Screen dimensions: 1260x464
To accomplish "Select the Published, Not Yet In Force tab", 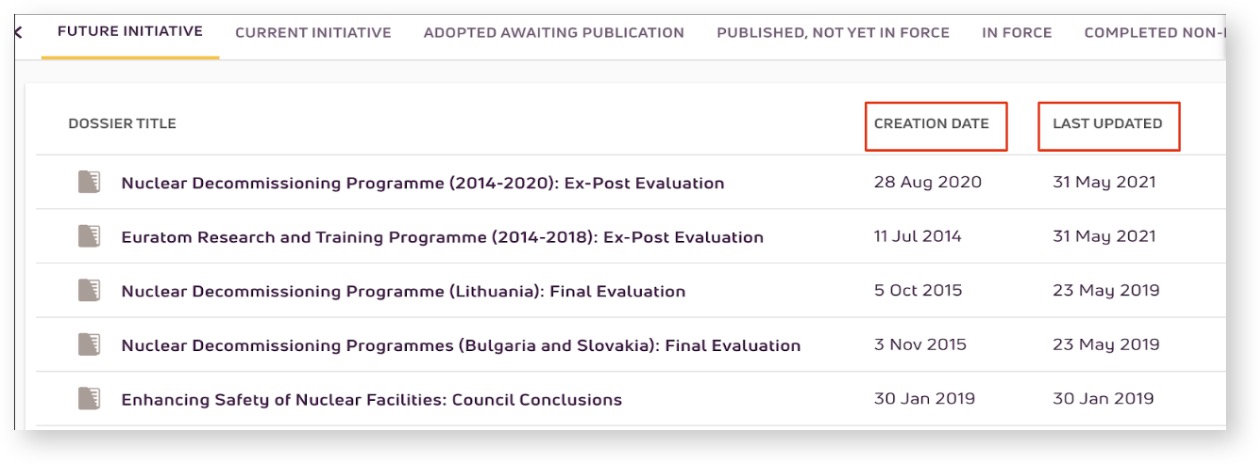I will (833, 33).
